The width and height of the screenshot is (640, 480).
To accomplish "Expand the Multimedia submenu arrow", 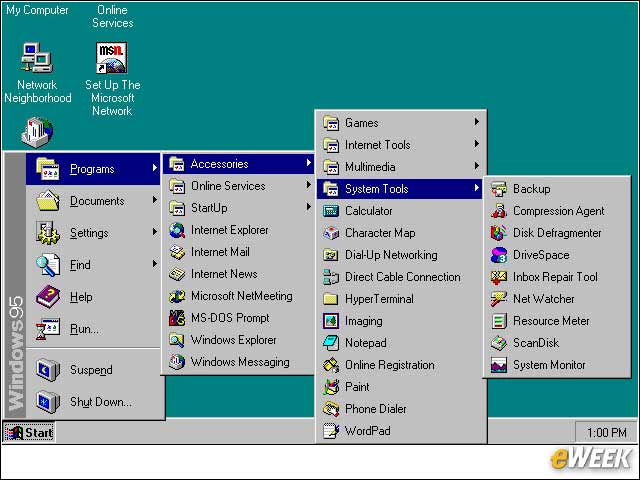I will (476, 166).
